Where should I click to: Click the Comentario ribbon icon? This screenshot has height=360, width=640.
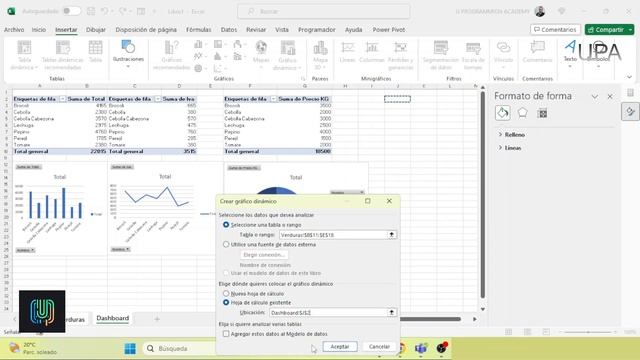[537, 51]
